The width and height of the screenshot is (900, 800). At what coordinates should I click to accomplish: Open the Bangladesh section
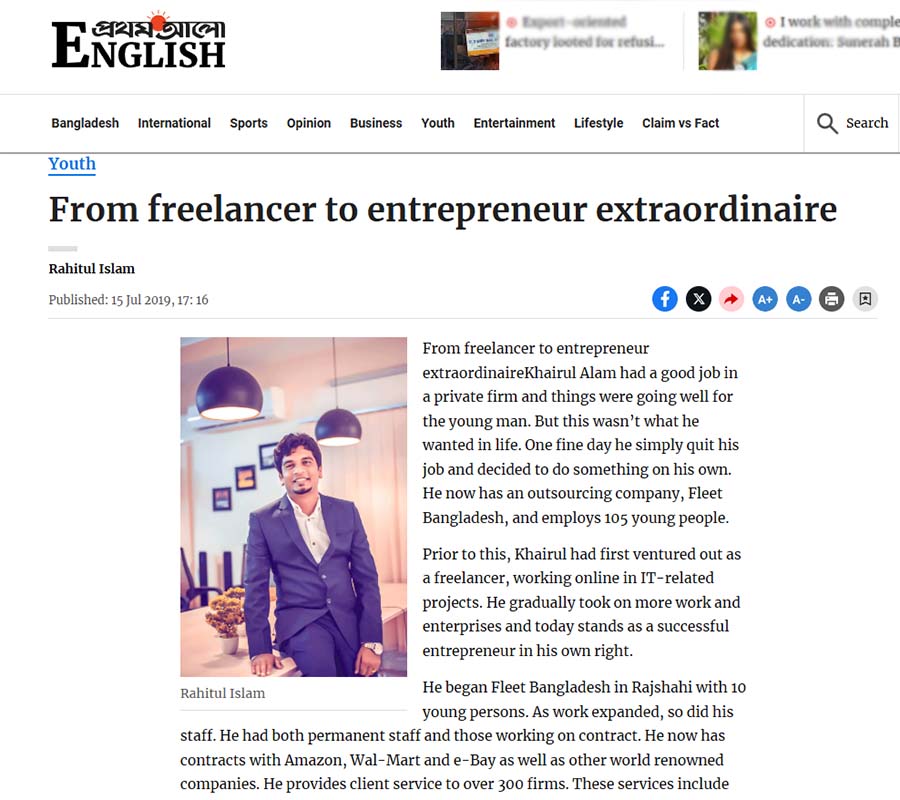tap(85, 123)
